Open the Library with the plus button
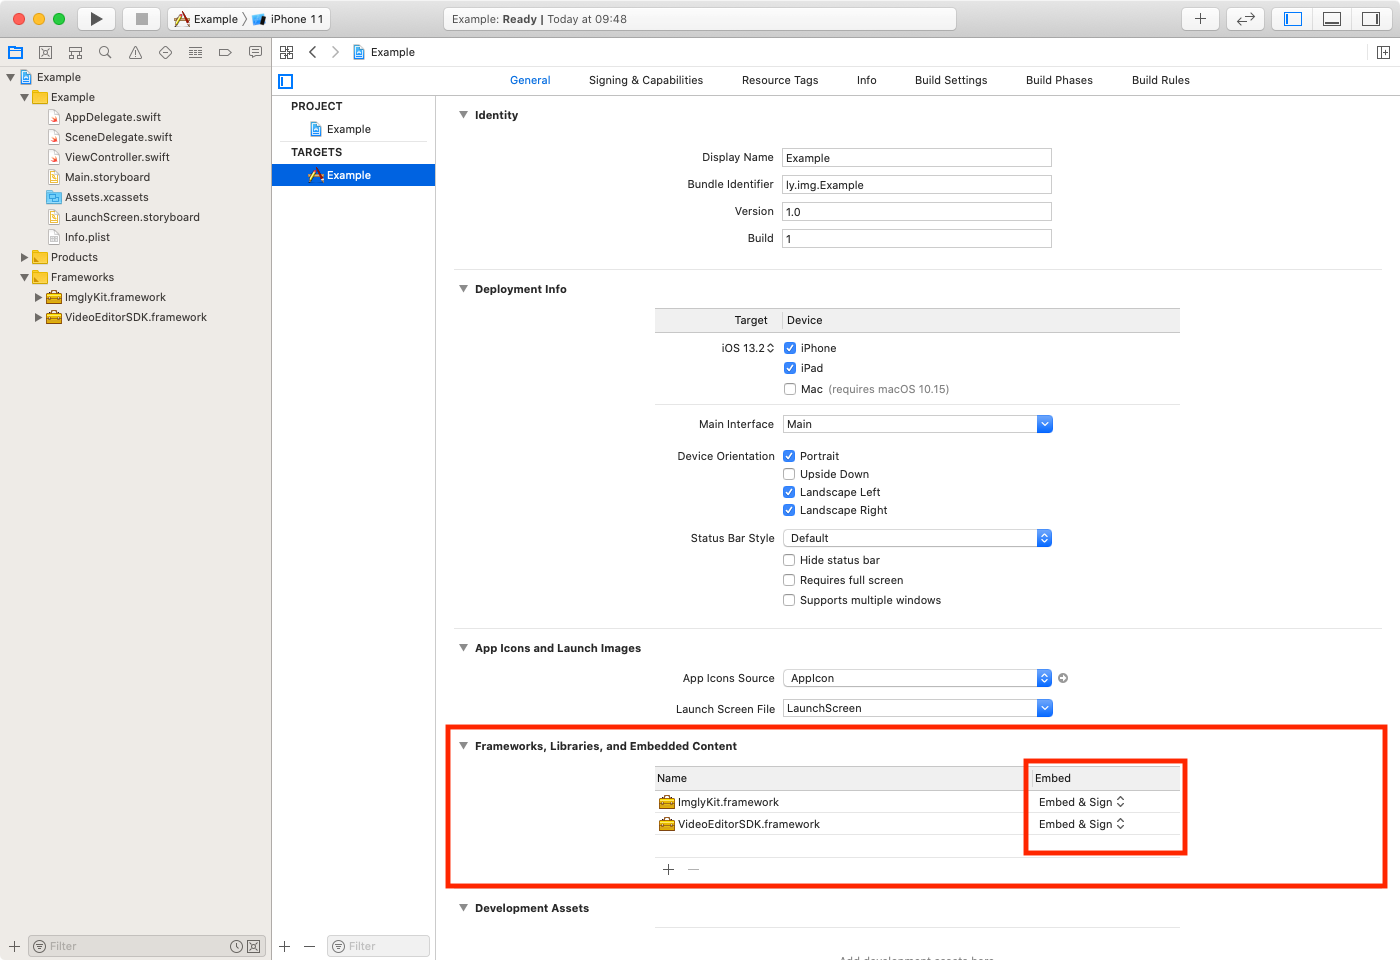The height and width of the screenshot is (960, 1400). 1200,19
